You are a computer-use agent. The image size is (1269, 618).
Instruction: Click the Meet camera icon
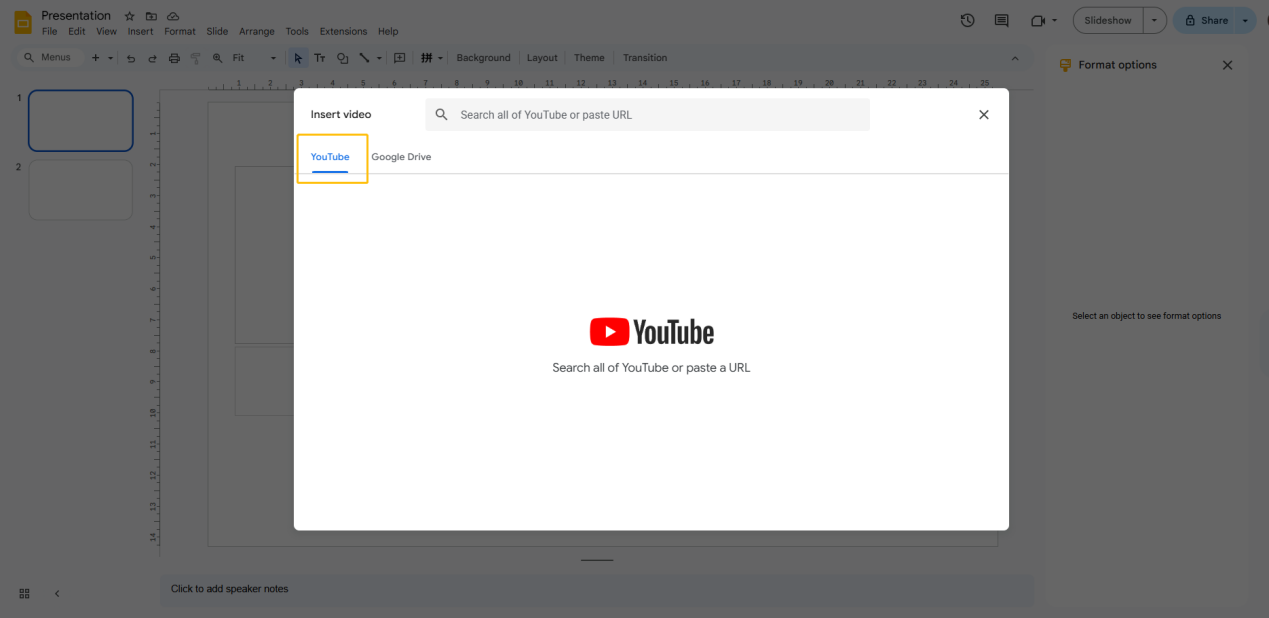point(1036,19)
